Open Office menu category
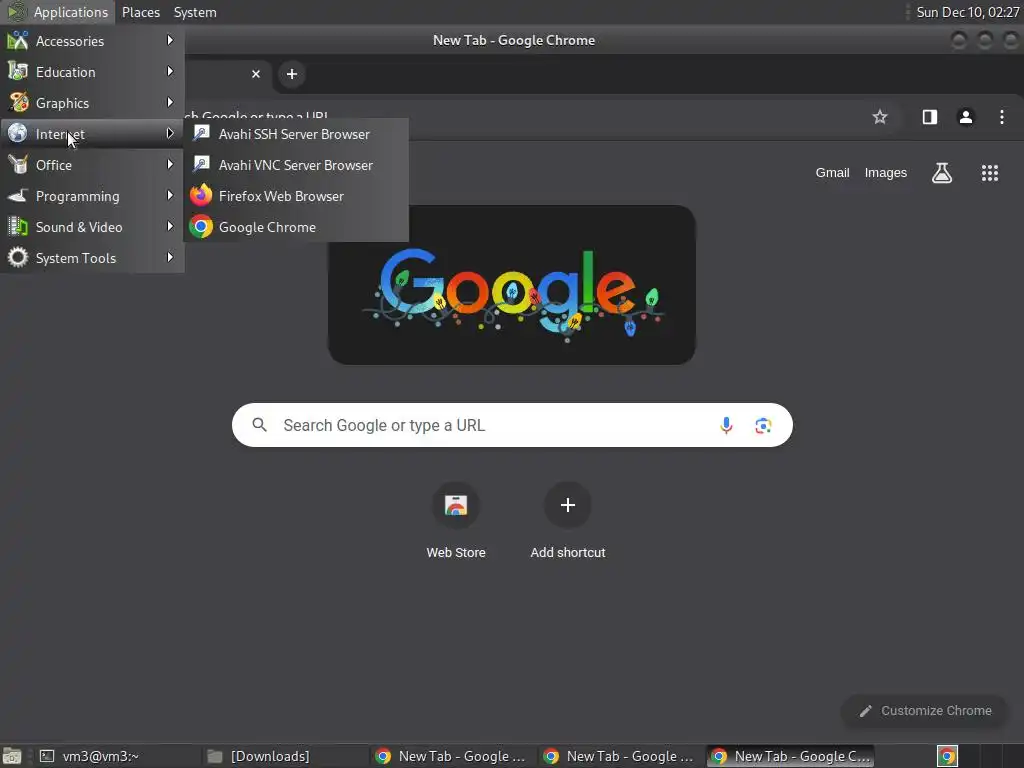Image resolution: width=1024 pixels, height=768 pixels. point(92,165)
